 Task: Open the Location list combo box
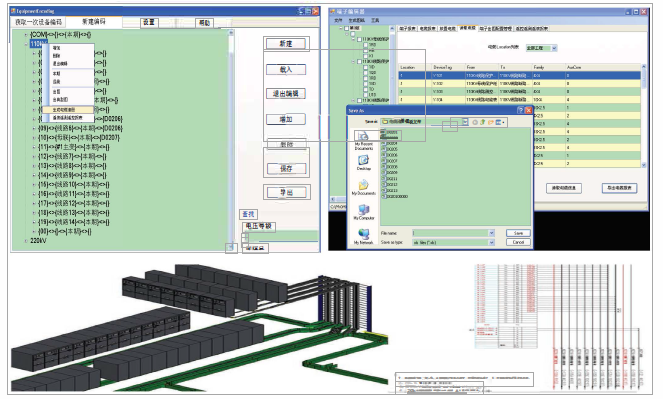point(541,48)
